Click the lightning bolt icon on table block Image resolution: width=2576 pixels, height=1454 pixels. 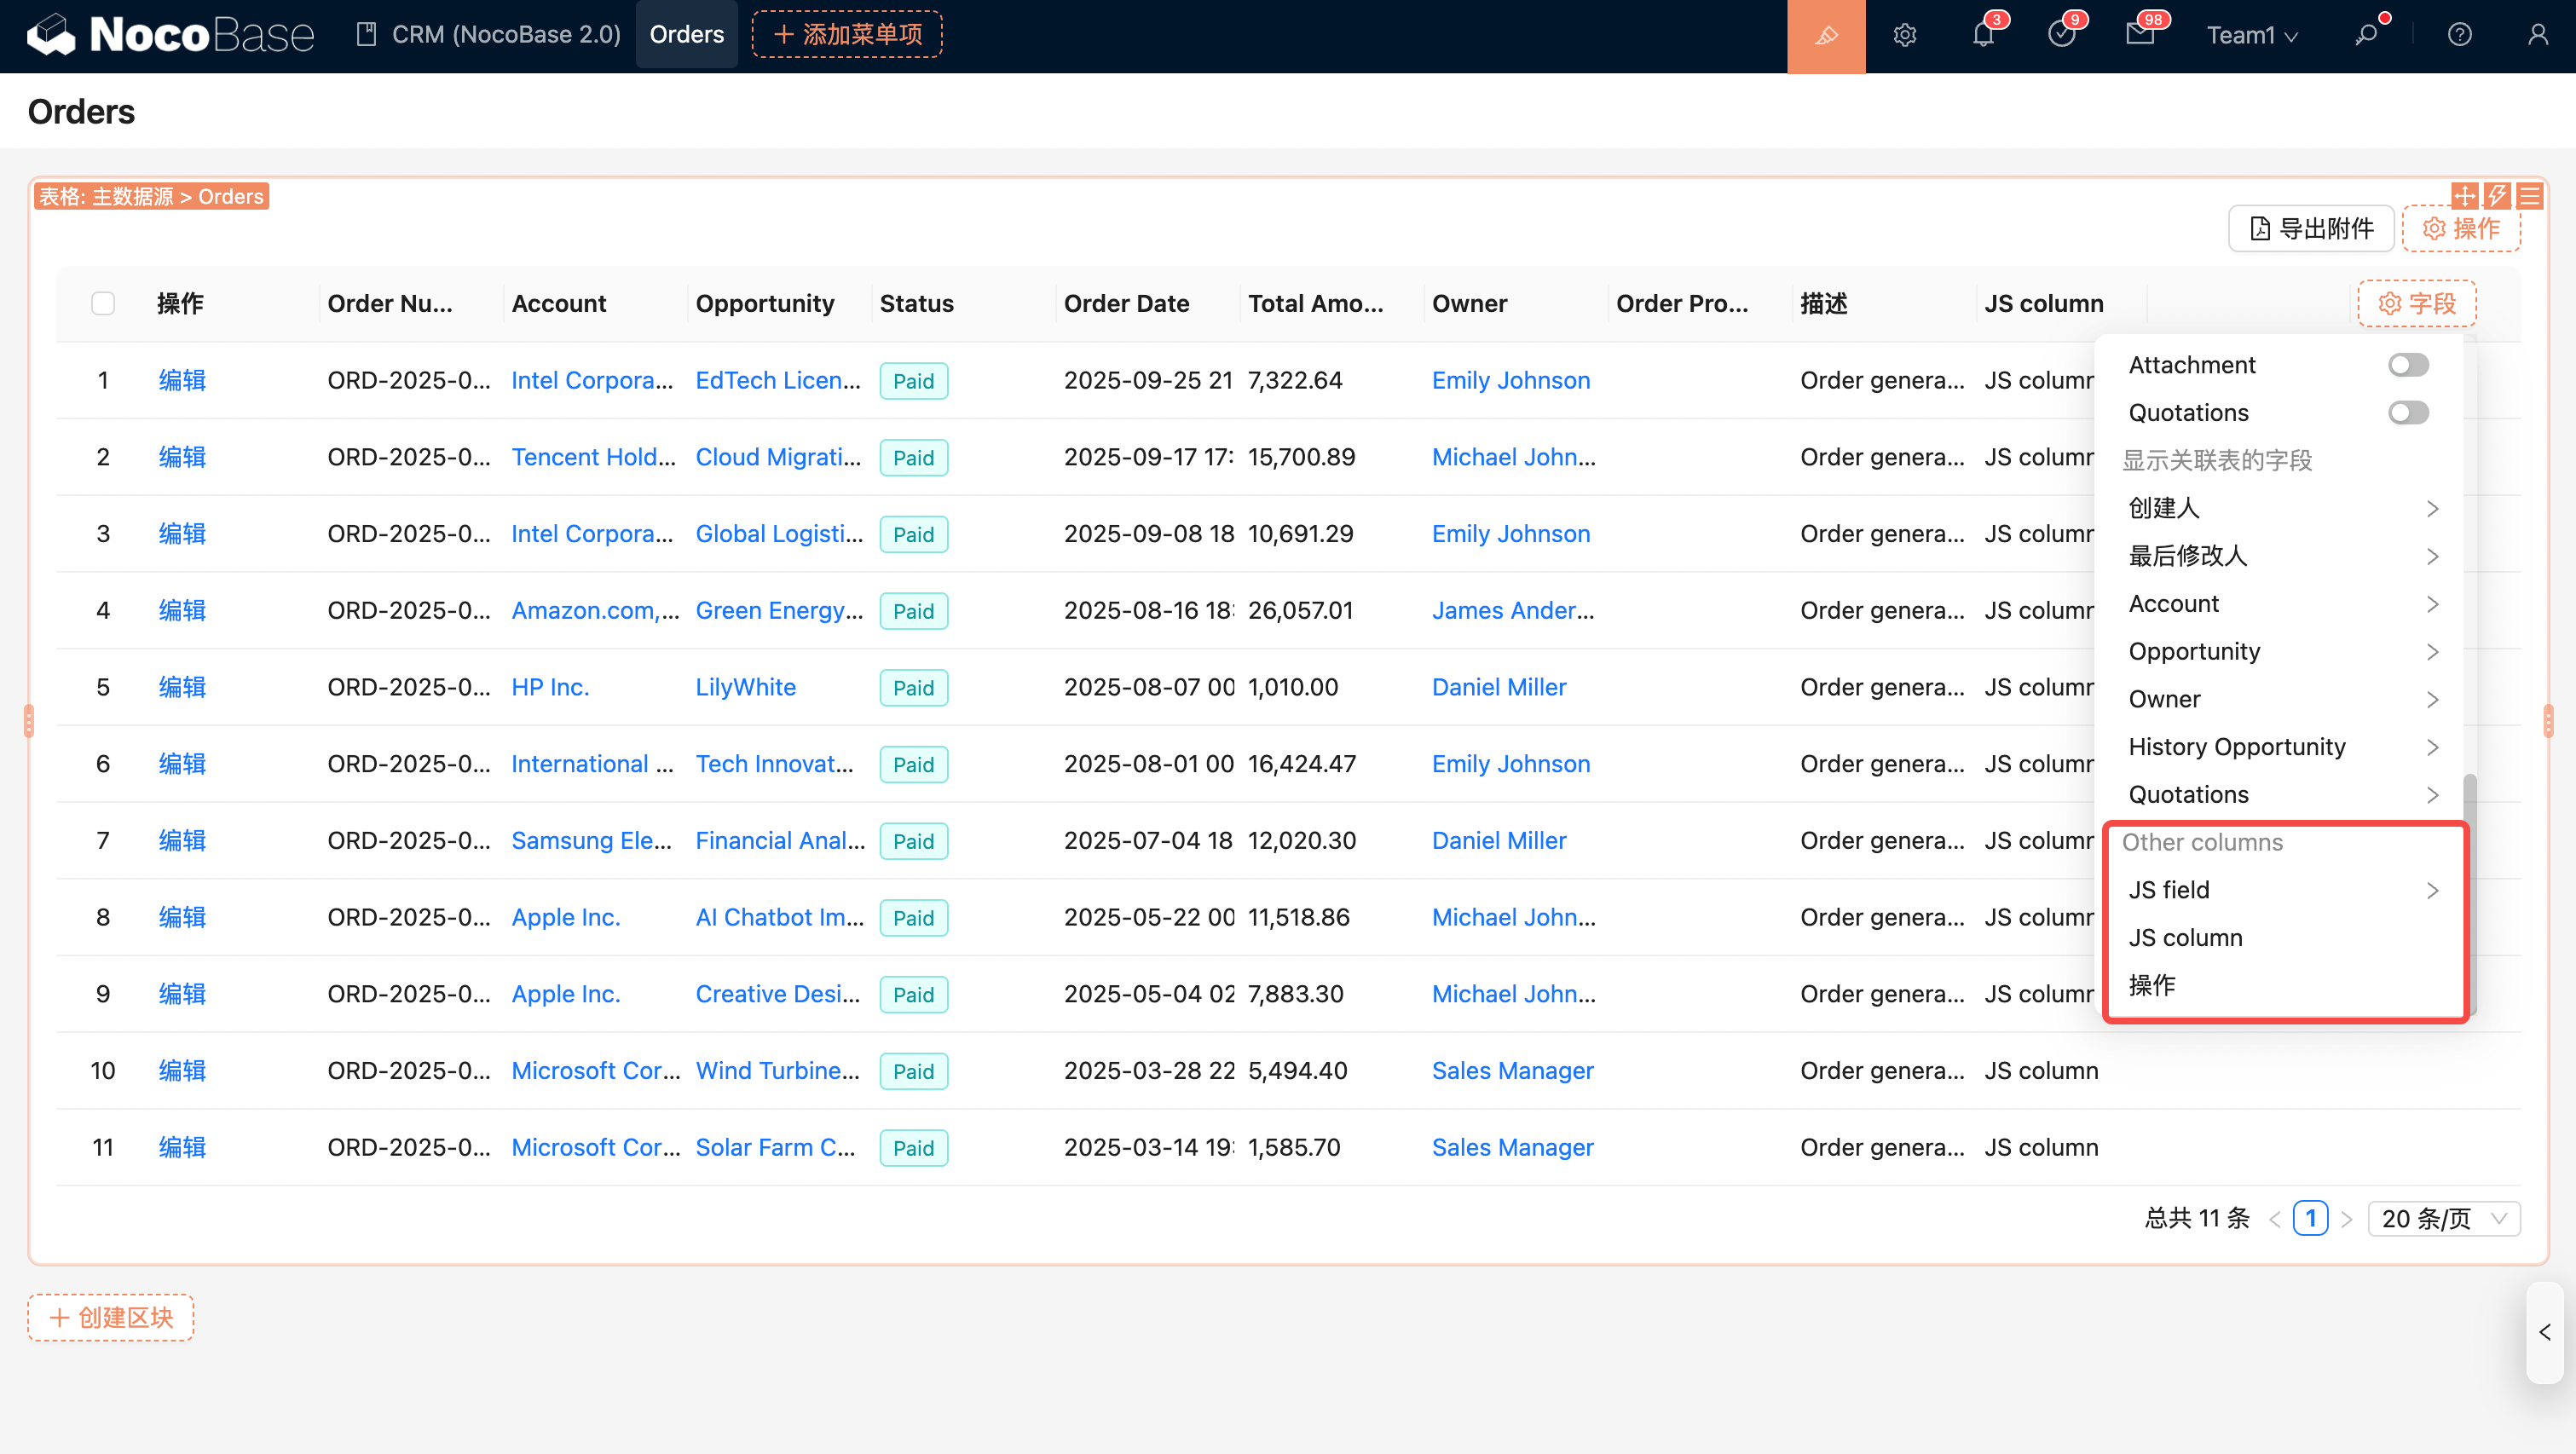[2497, 195]
